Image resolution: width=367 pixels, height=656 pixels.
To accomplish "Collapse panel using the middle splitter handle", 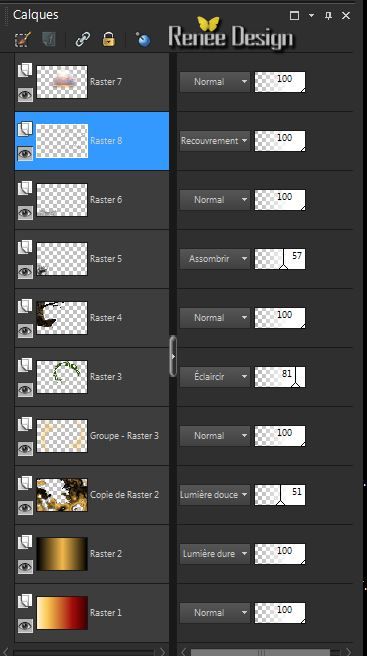I will (173, 357).
